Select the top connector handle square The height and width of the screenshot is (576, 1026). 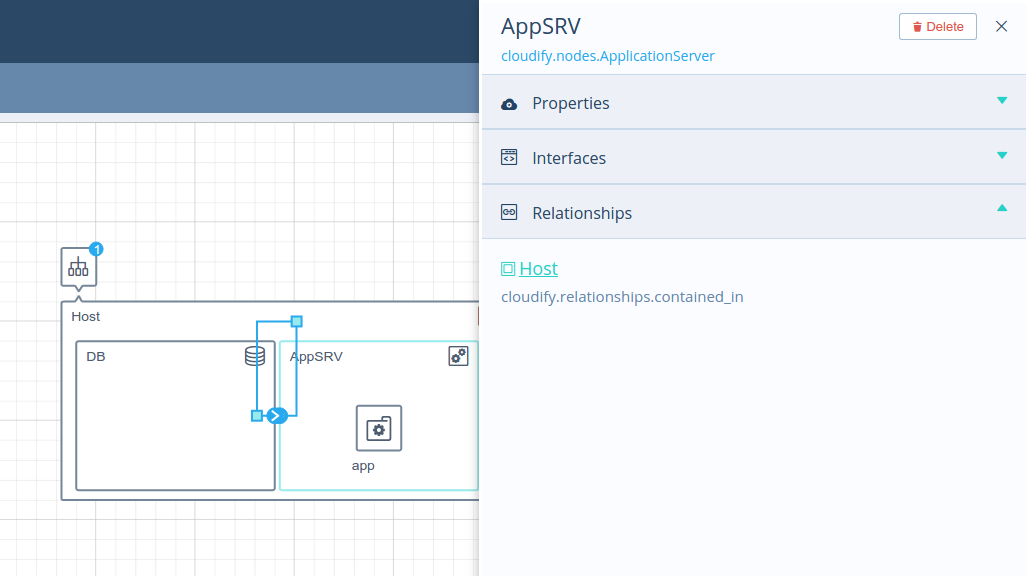[x=296, y=321]
